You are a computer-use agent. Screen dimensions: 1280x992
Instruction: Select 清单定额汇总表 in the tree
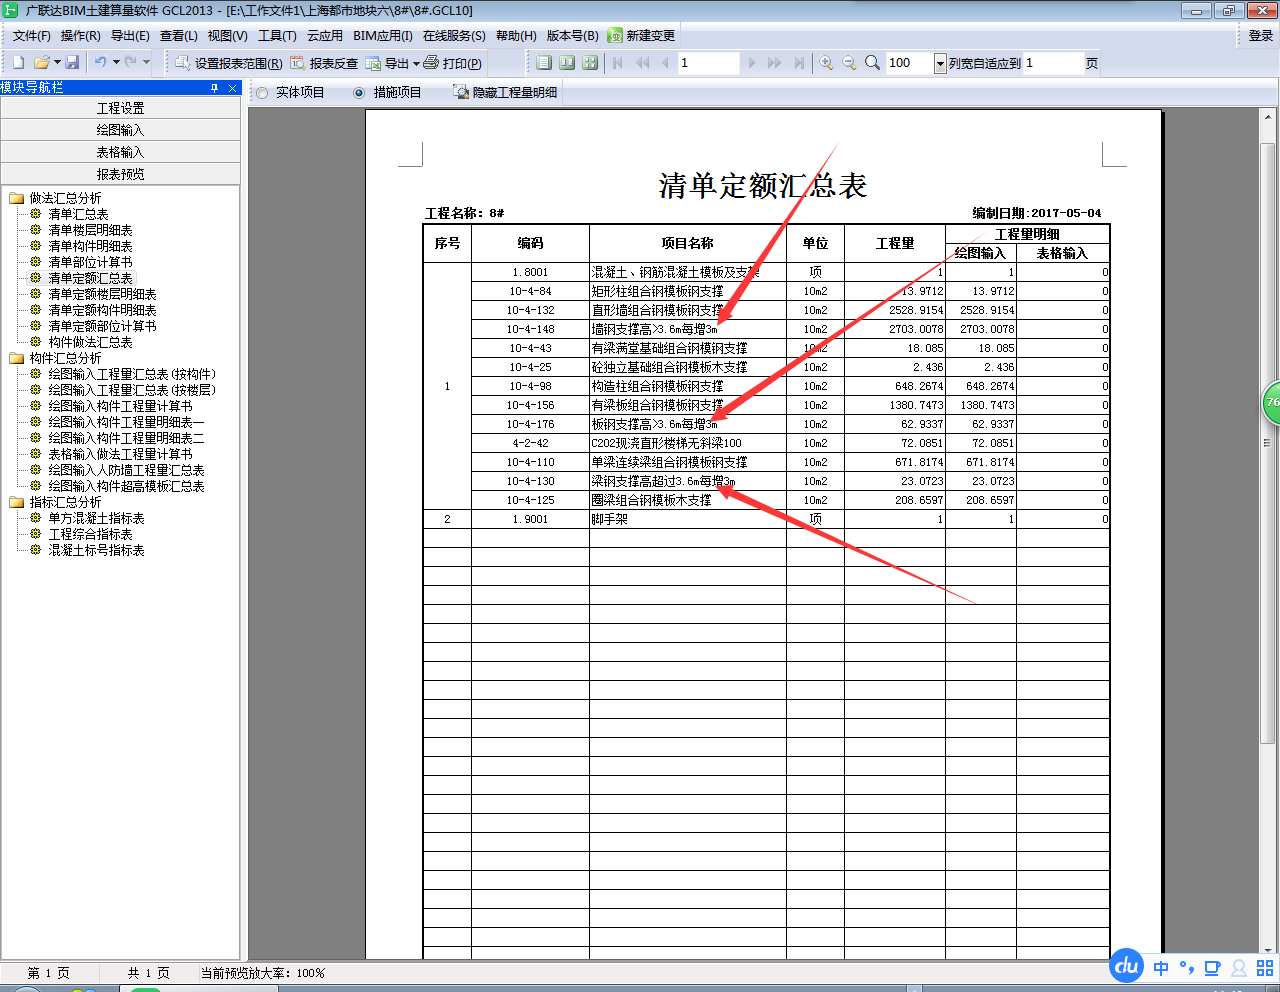[x=90, y=278]
